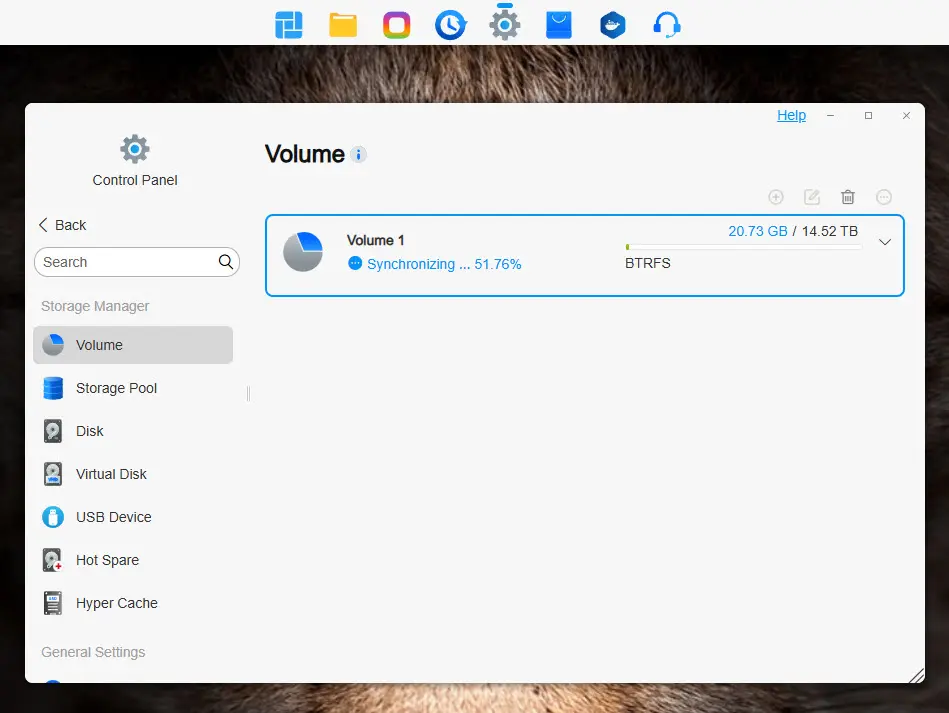This screenshot has height=713, width=949.
Task: Click the sidebar splitter handle
Action: point(248,393)
